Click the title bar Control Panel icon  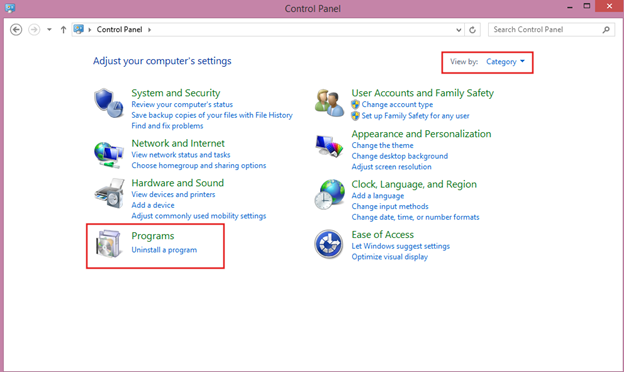click(10, 8)
